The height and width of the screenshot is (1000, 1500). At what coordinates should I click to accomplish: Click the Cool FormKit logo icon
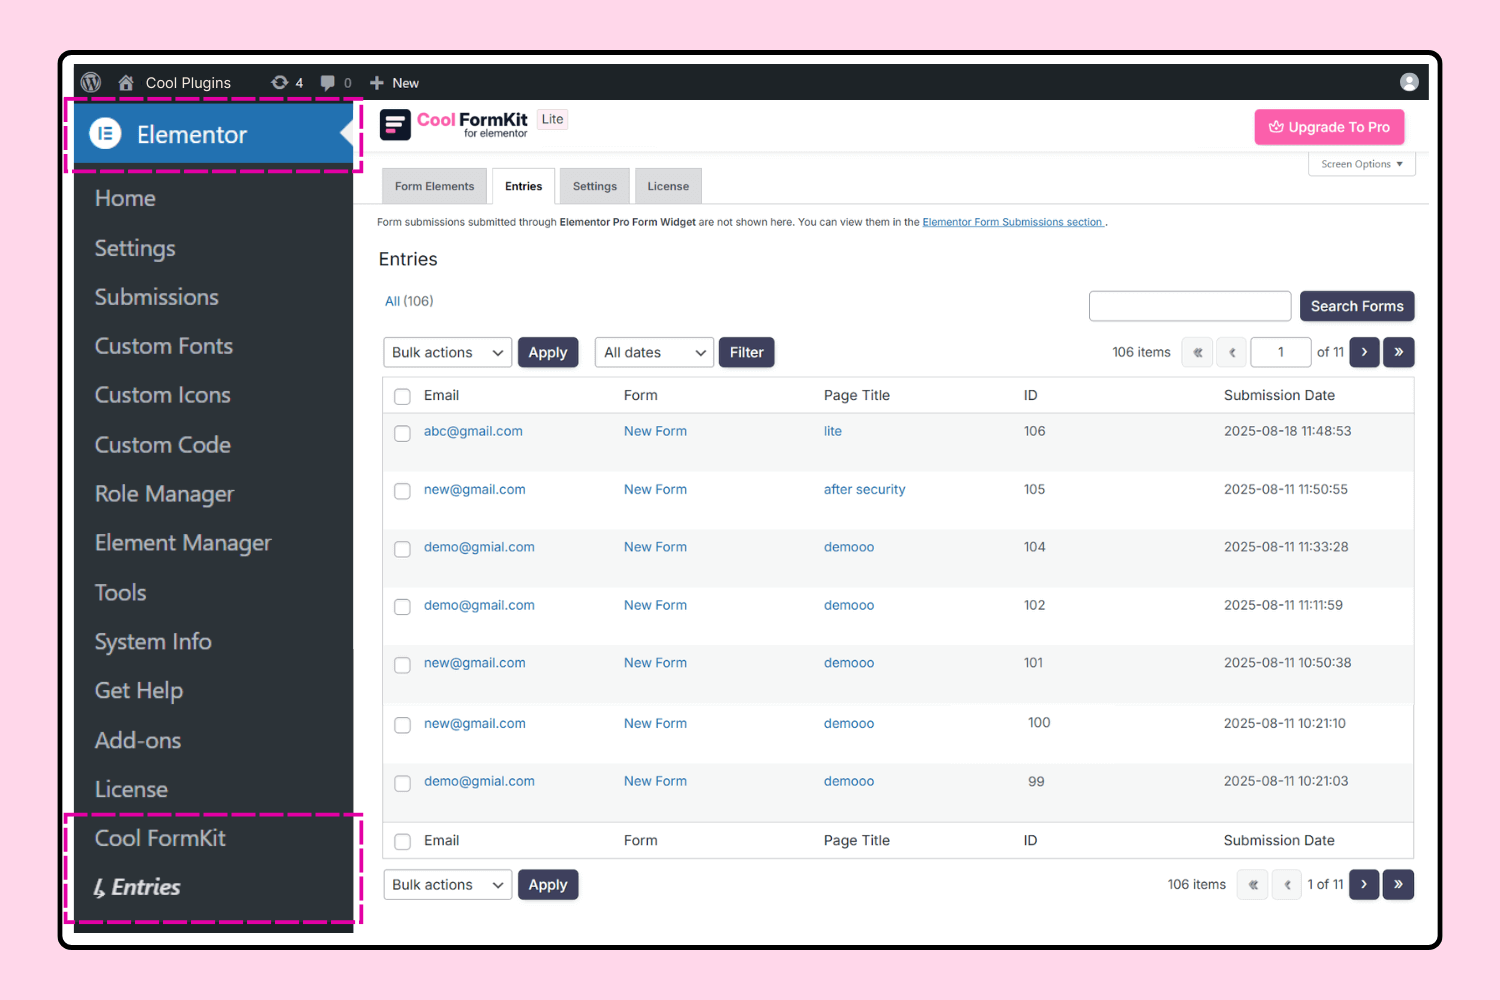[395, 124]
